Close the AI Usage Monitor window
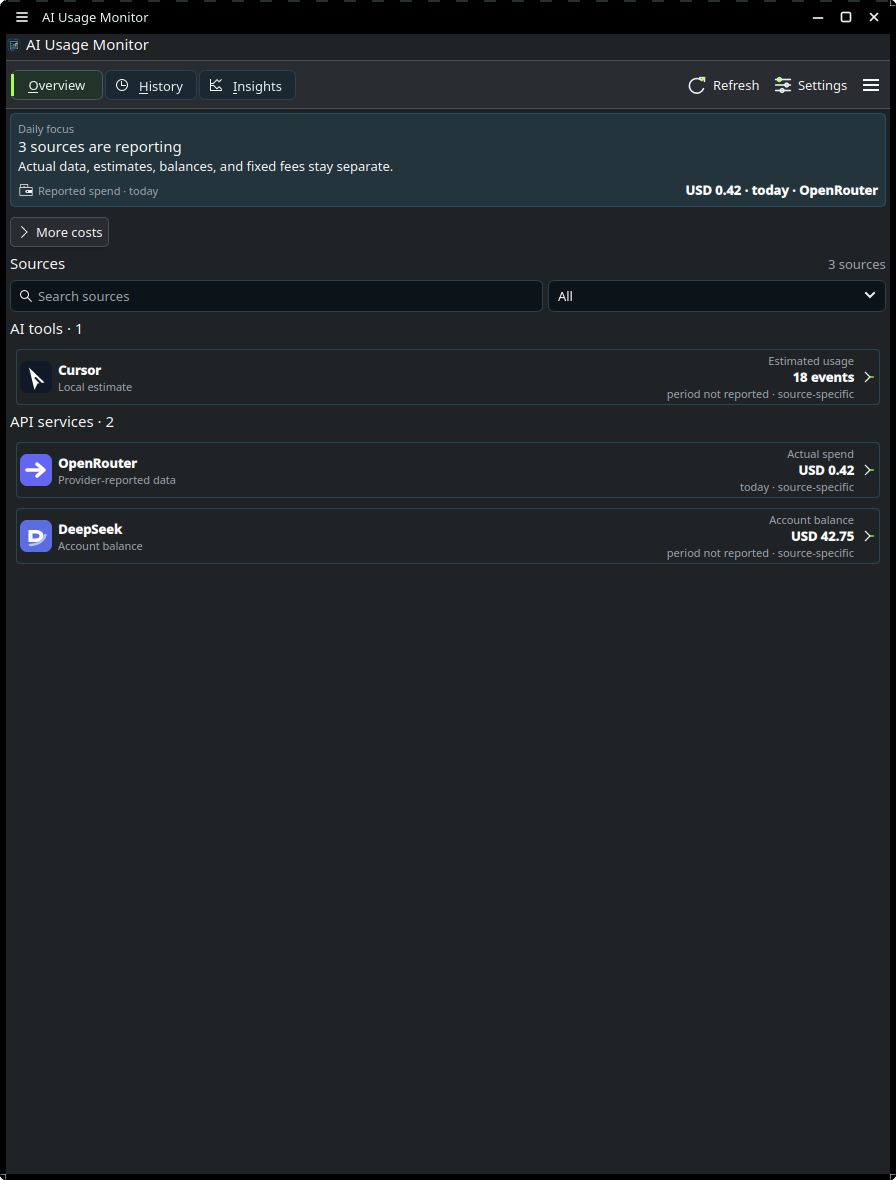Screen dimensions: 896x1180 pyautogui.click(x=873, y=17)
